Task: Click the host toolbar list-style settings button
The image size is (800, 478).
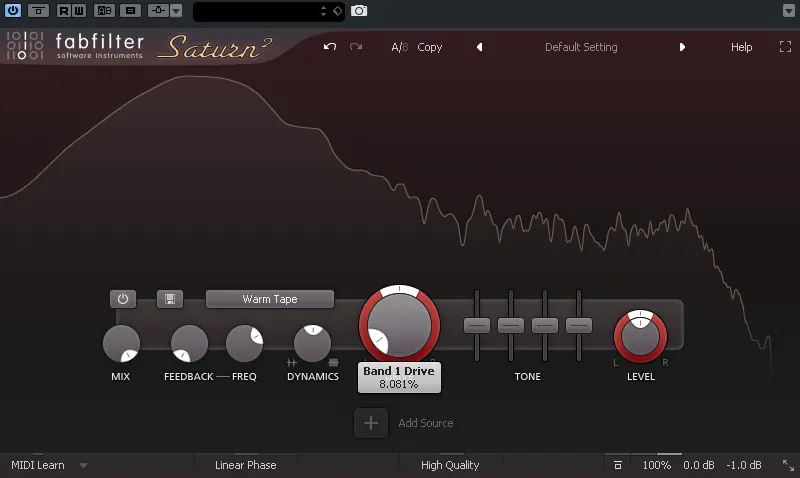Action: (x=131, y=10)
